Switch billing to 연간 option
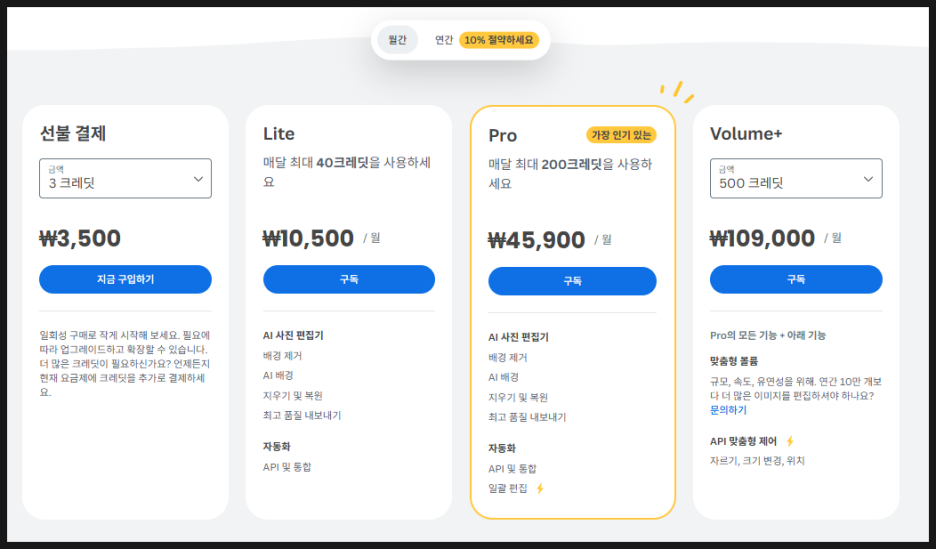 (x=444, y=40)
